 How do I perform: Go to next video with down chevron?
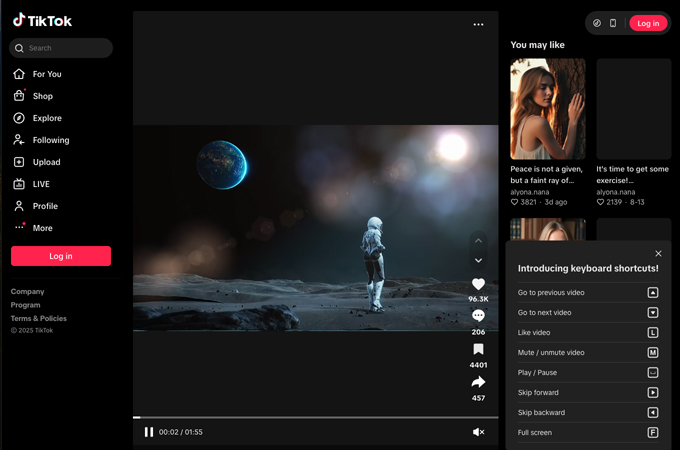pos(478,261)
